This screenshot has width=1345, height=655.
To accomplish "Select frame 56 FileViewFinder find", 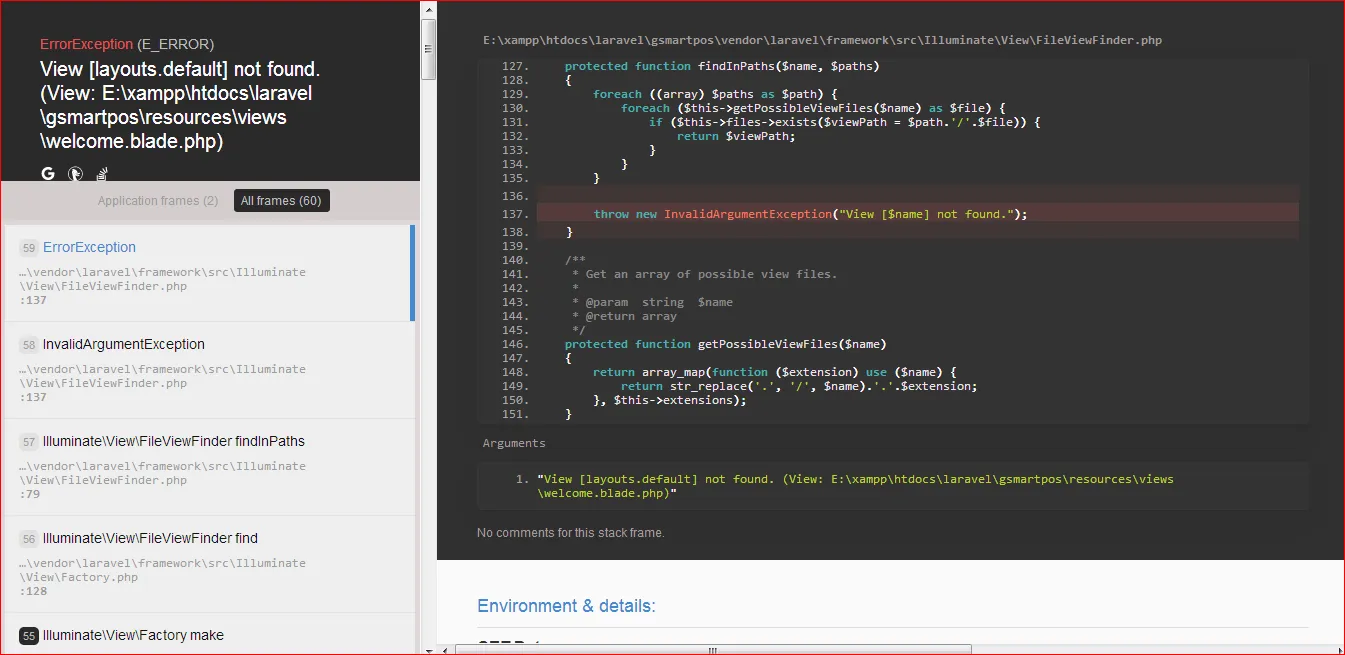I will tap(209, 564).
